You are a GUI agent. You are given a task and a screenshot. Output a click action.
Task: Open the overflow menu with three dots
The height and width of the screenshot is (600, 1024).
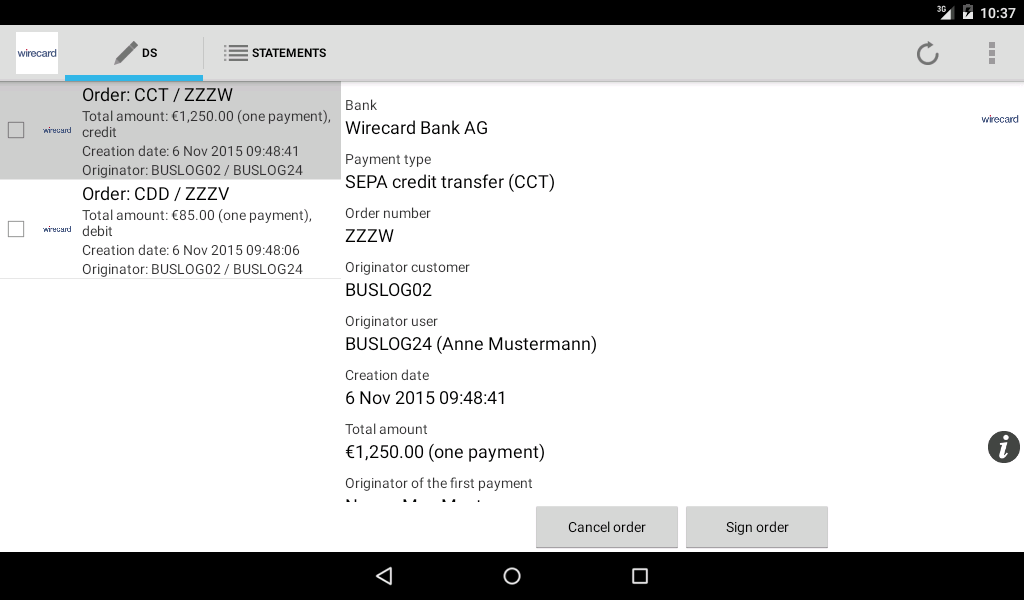point(991,53)
